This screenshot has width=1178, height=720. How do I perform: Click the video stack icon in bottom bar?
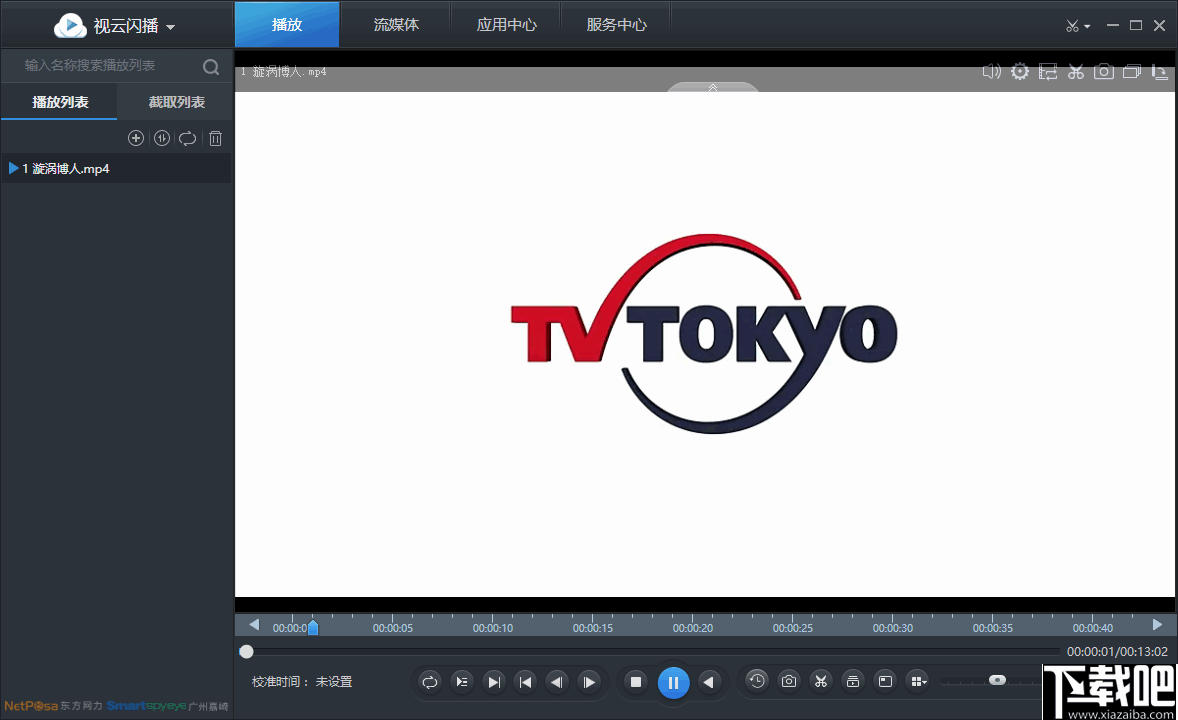pyautogui.click(x=853, y=681)
